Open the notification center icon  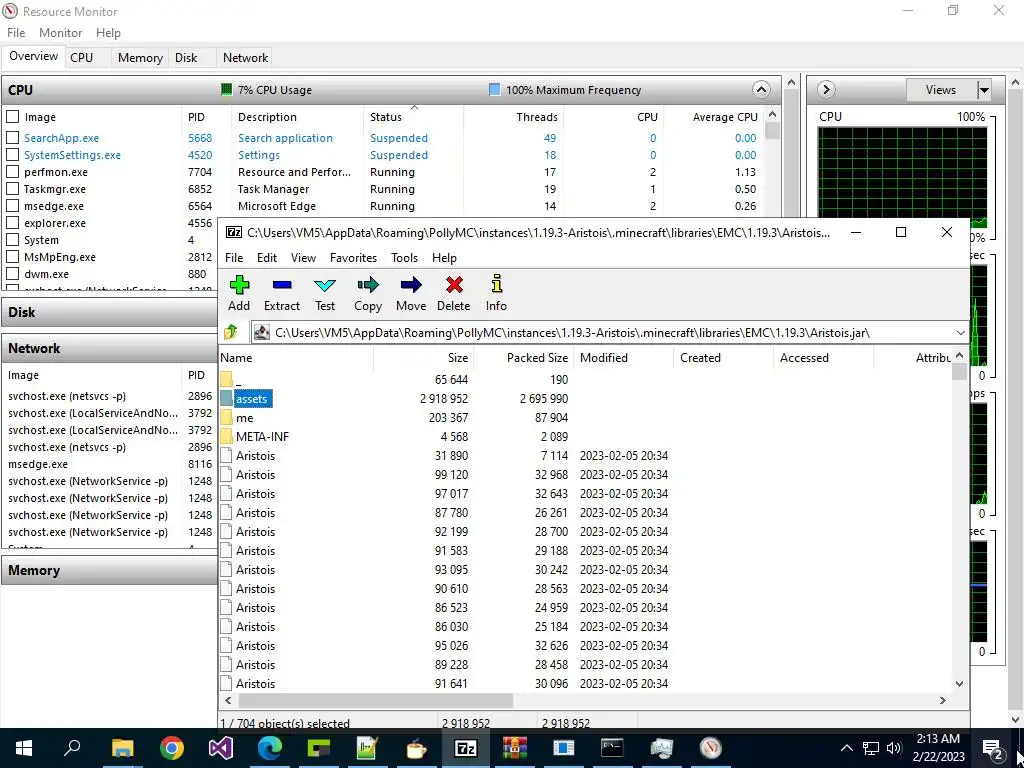992,748
